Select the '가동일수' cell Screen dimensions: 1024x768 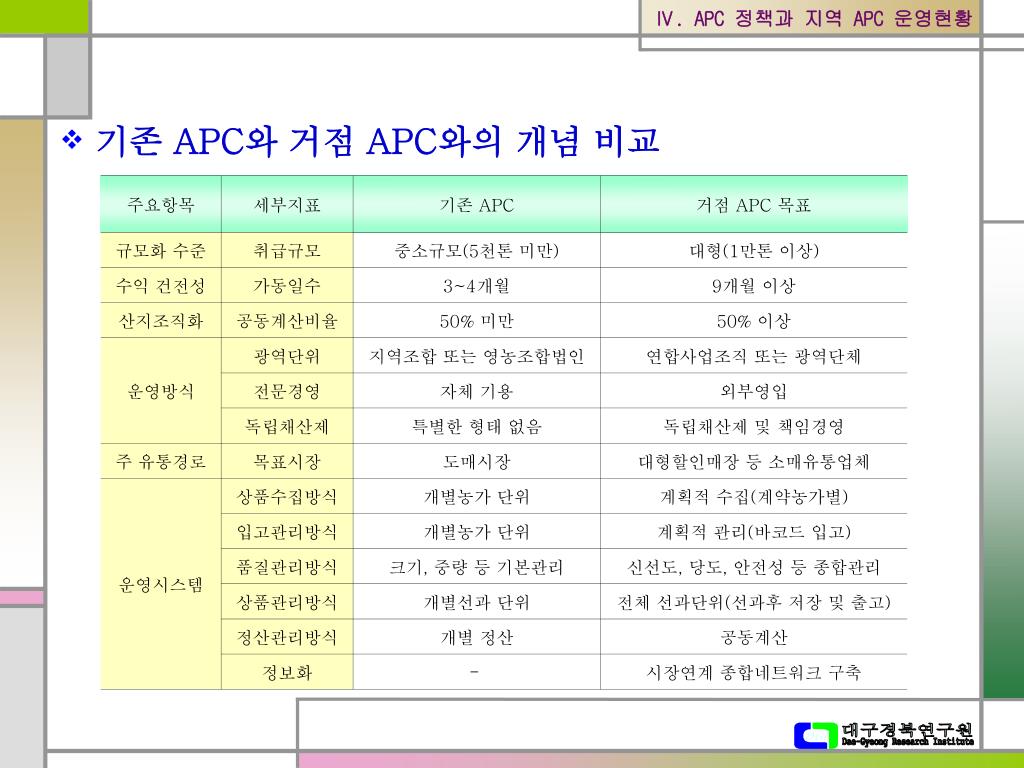pyautogui.click(x=287, y=285)
